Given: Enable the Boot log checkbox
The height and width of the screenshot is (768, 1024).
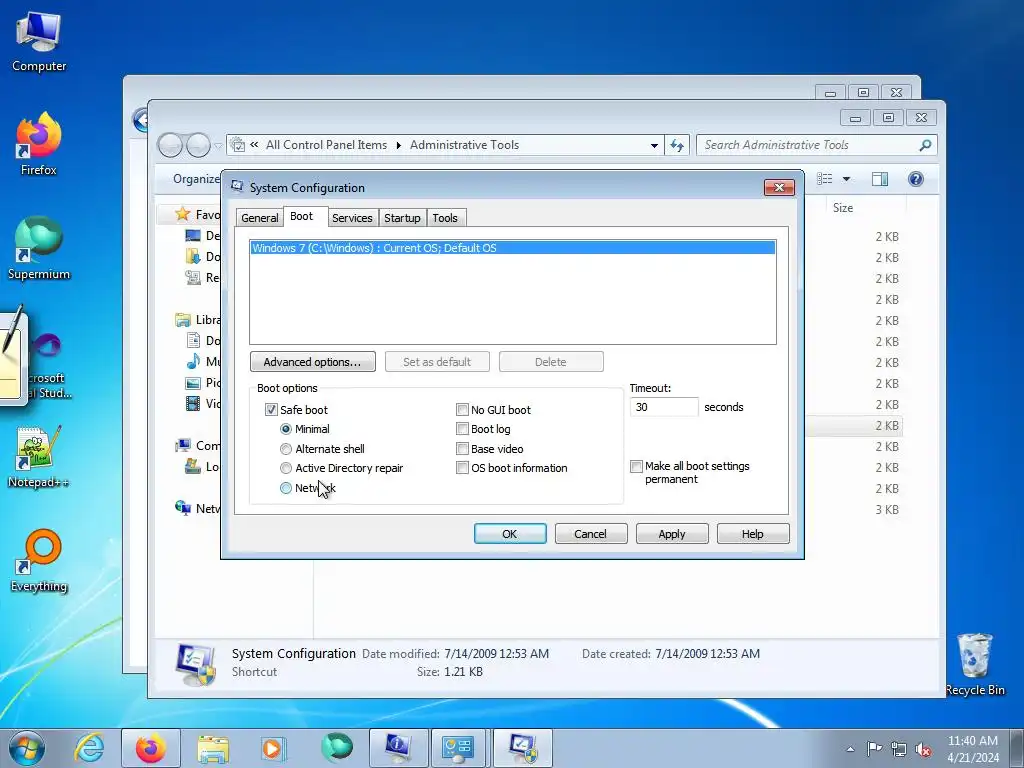Looking at the screenshot, I should [x=462, y=429].
